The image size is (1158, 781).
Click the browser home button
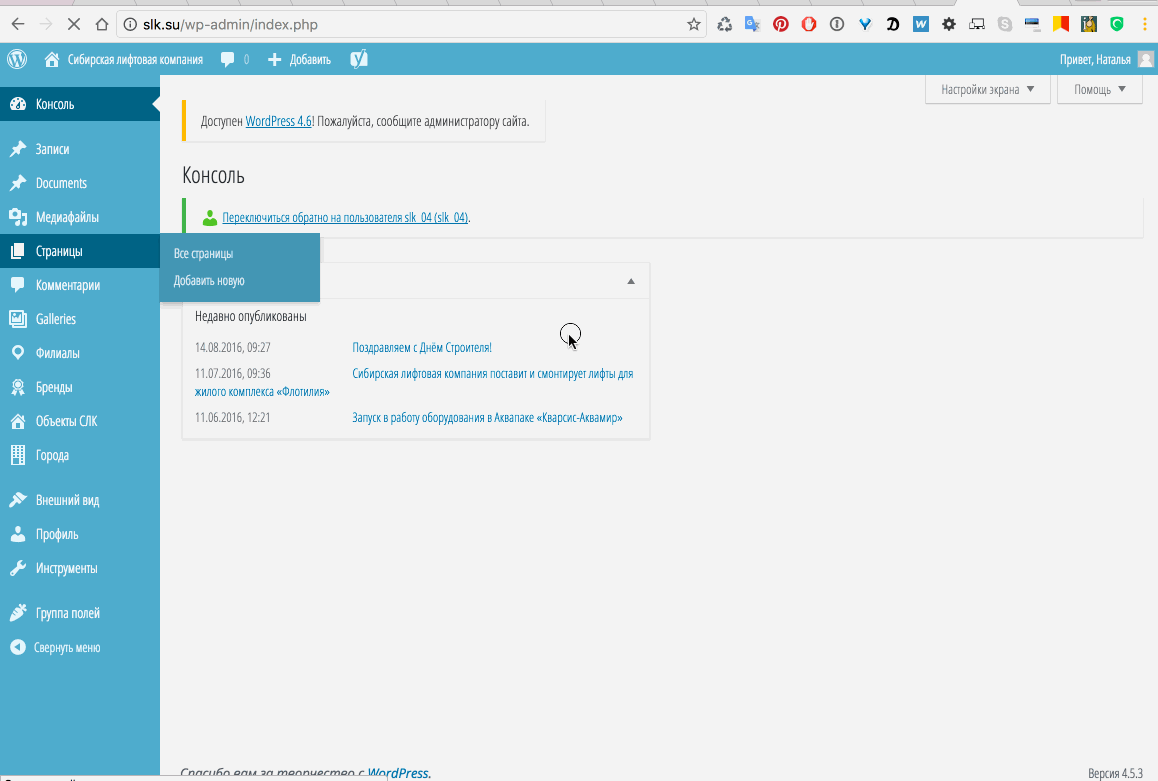click(102, 24)
